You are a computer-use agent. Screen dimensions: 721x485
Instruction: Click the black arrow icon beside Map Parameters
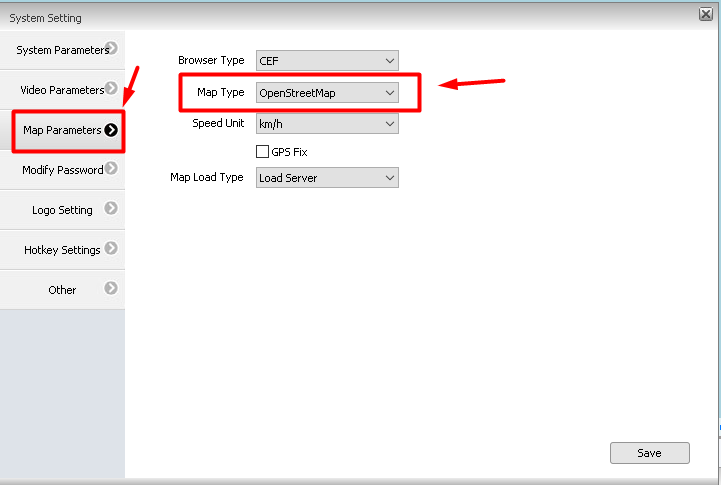(111, 130)
